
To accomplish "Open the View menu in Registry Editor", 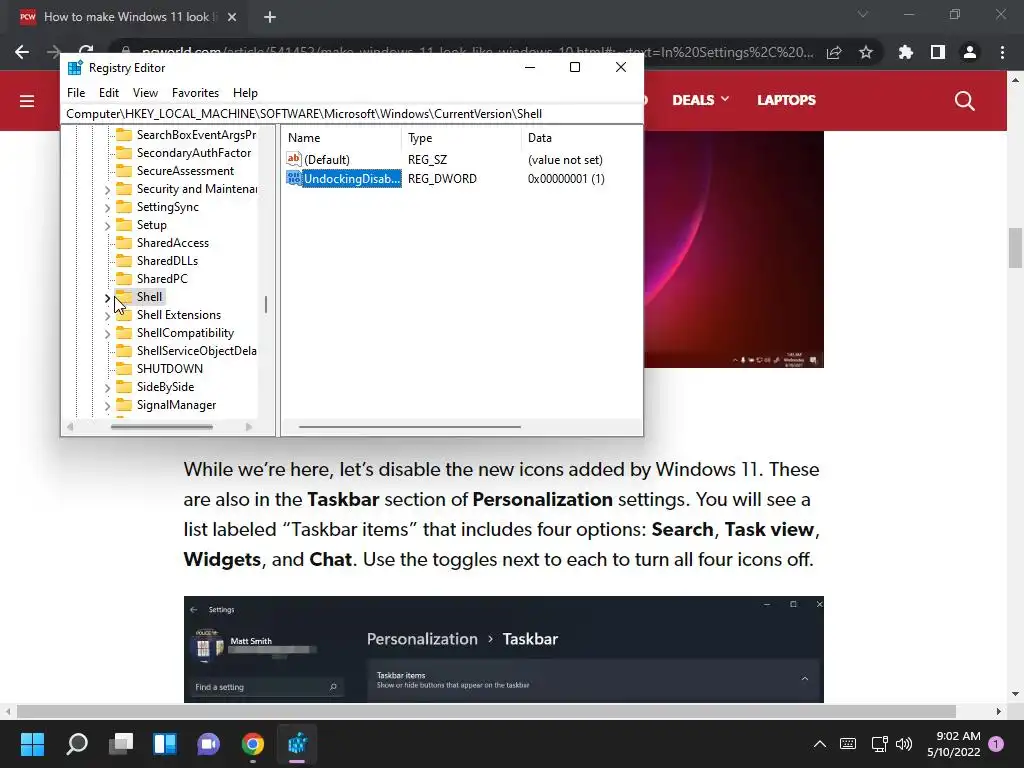I will [x=145, y=93].
